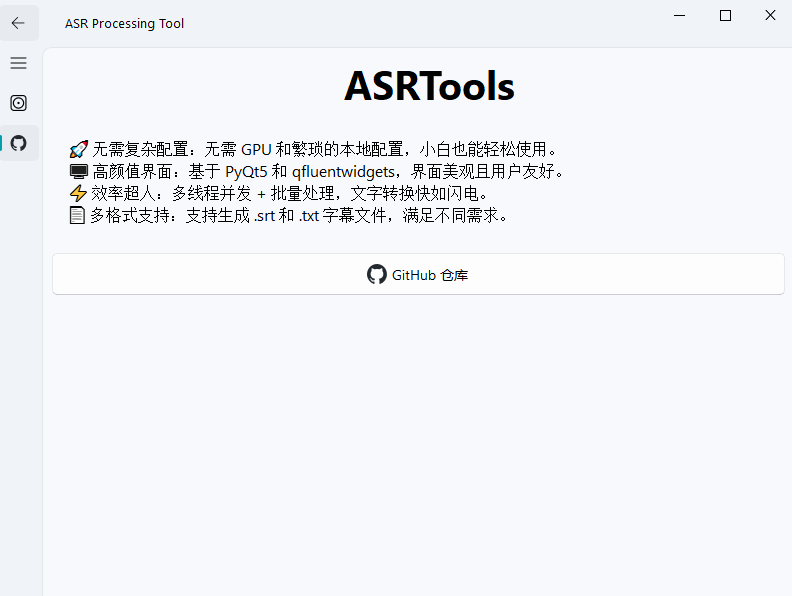Image resolution: width=792 pixels, height=596 pixels.
Task: Open the GitHub 仓库 button
Action: (418, 274)
